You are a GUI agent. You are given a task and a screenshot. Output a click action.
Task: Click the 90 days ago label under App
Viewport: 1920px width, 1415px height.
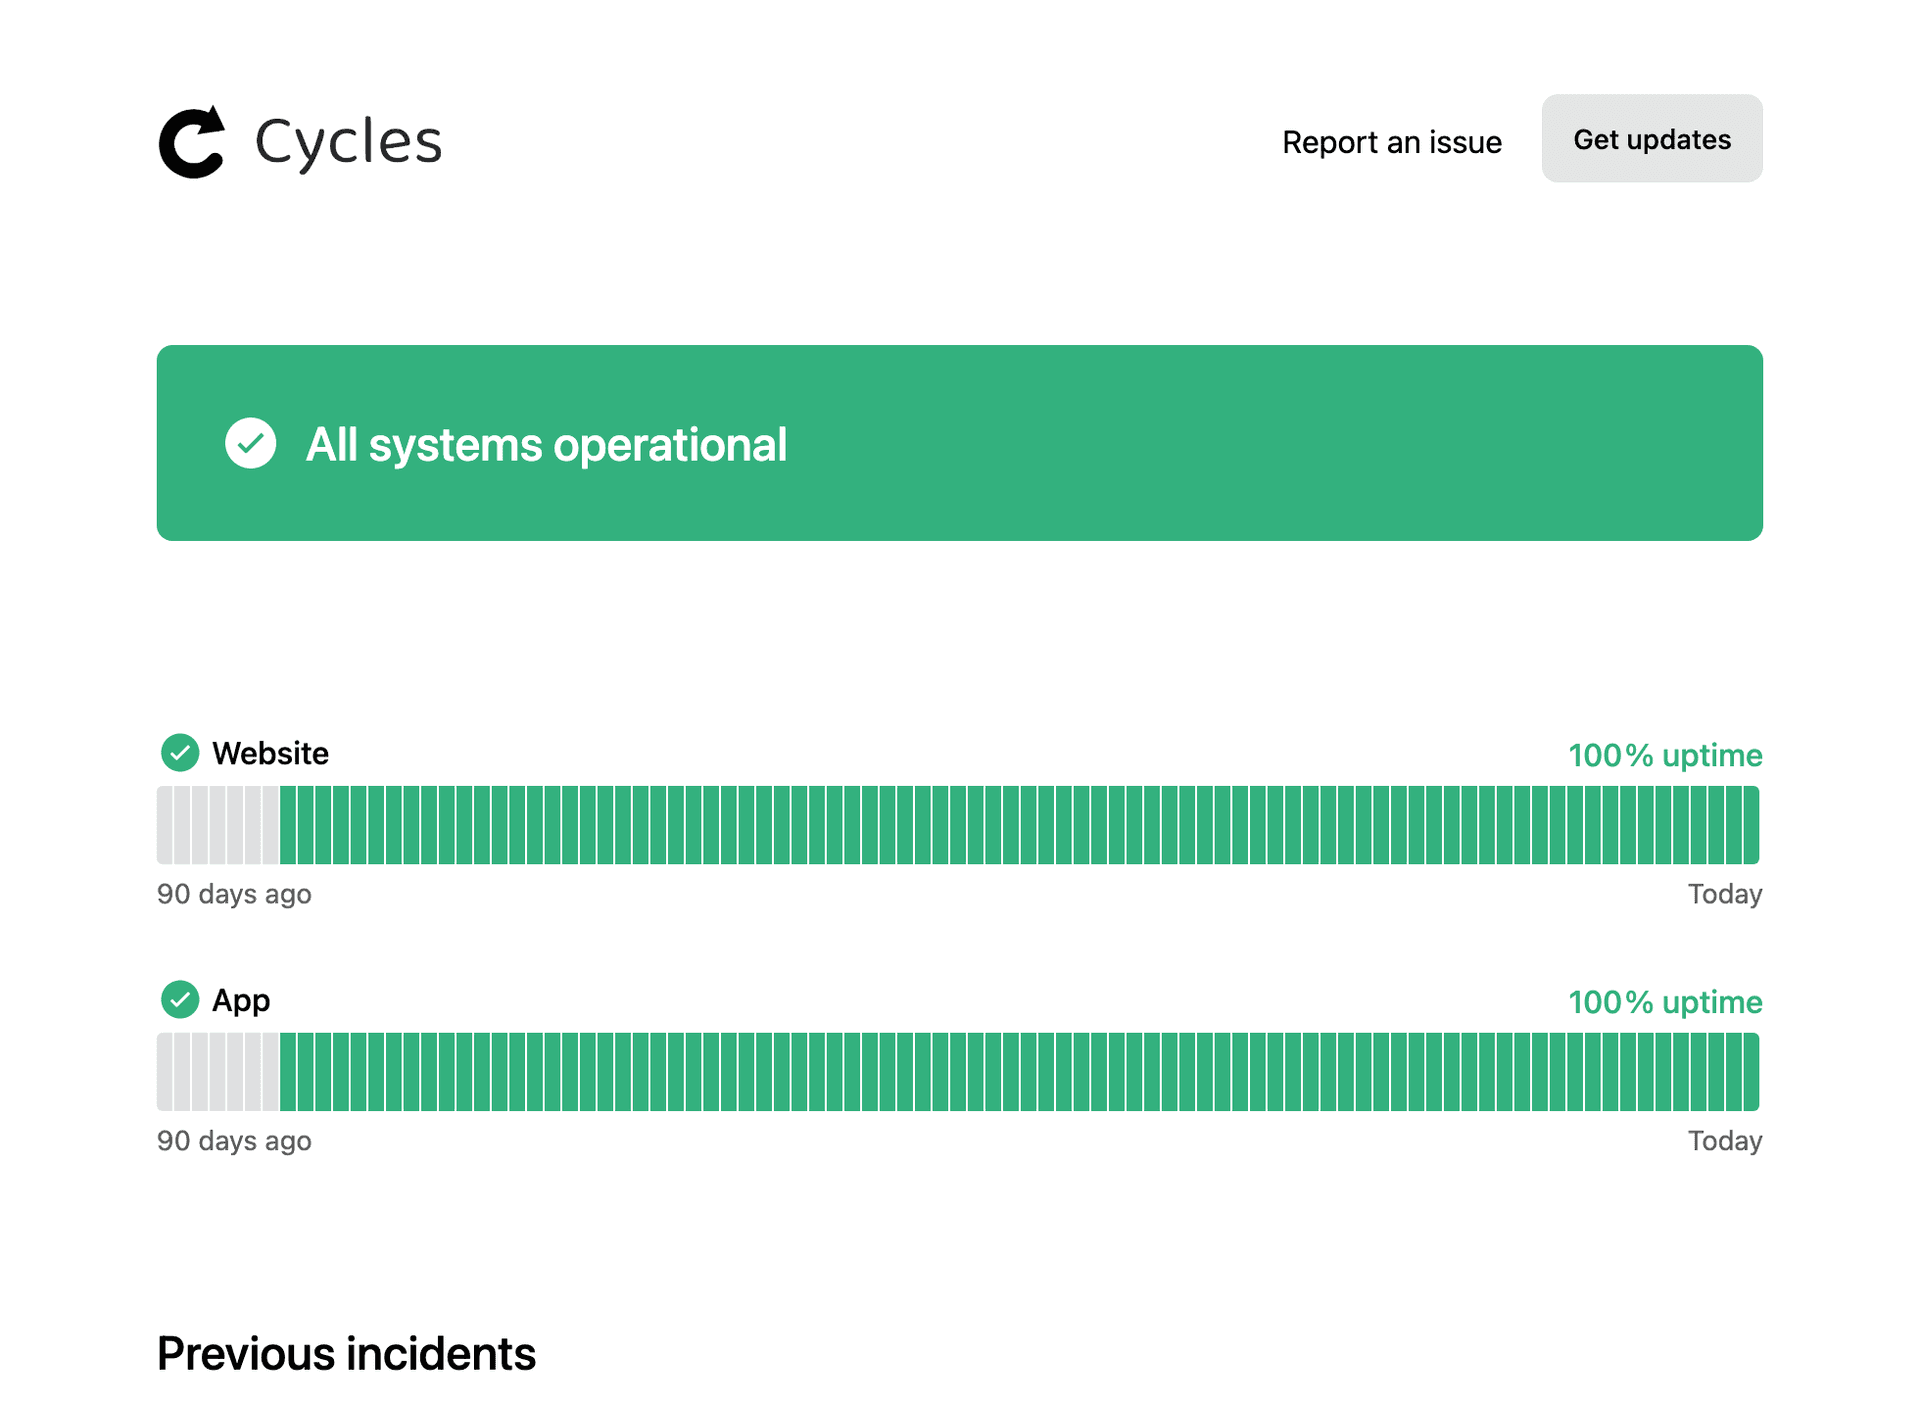(234, 1141)
